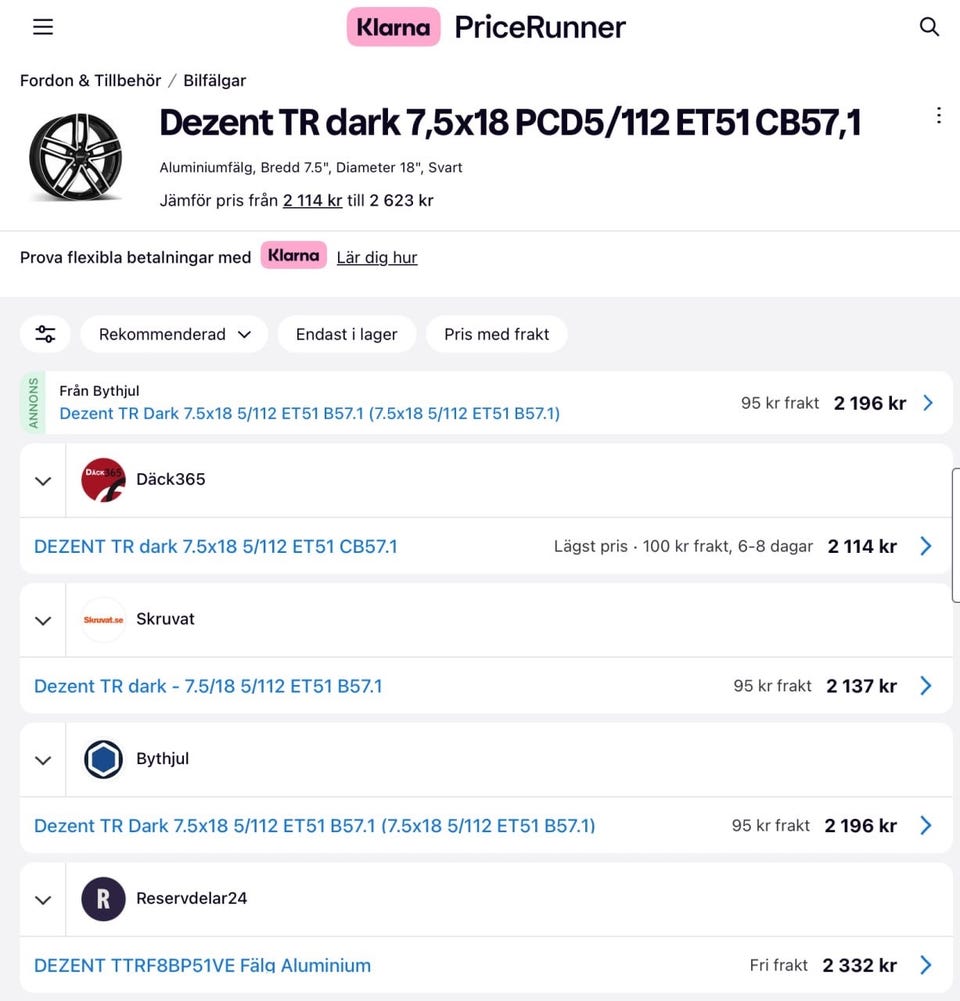Open the Däck365 DEZENT TR dark offer link
Screen dimensions: 960x1001
pos(216,546)
